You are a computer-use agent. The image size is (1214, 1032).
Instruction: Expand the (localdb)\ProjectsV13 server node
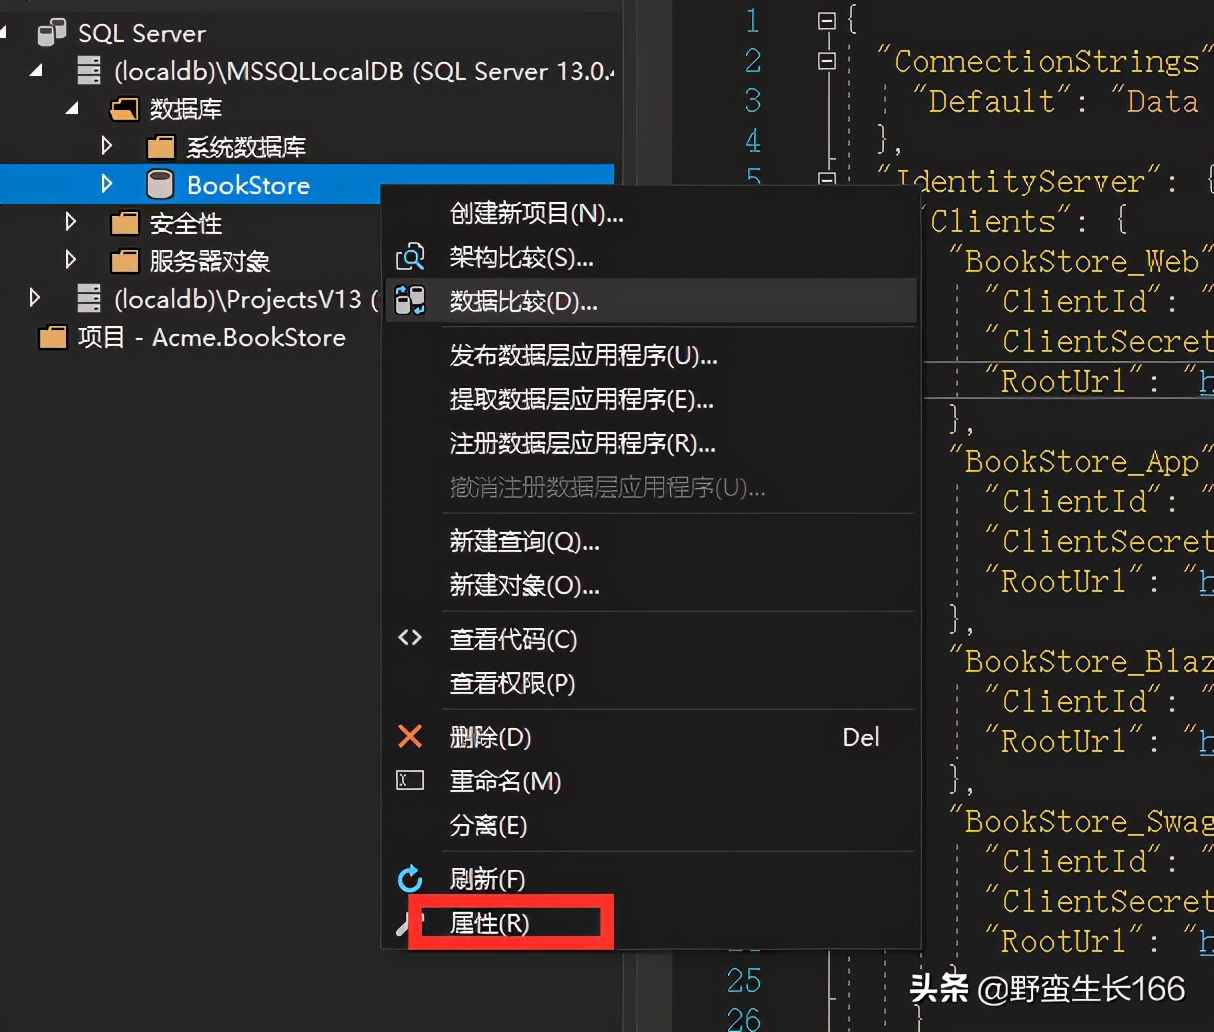pyautogui.click(x=35, y=298)
